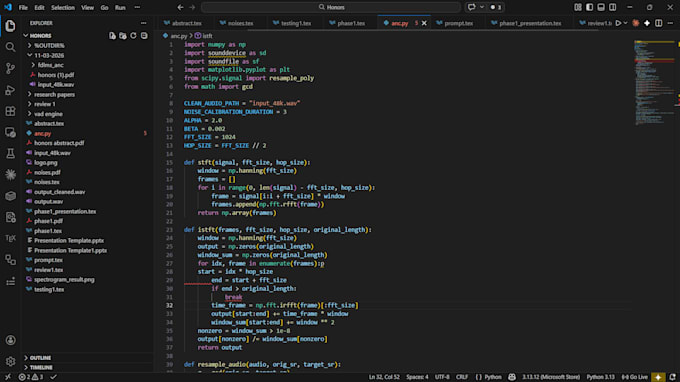This screenshot has height=382, width=680.
Task: Toggle primary side bar visibility
Action: click(589, 7)
